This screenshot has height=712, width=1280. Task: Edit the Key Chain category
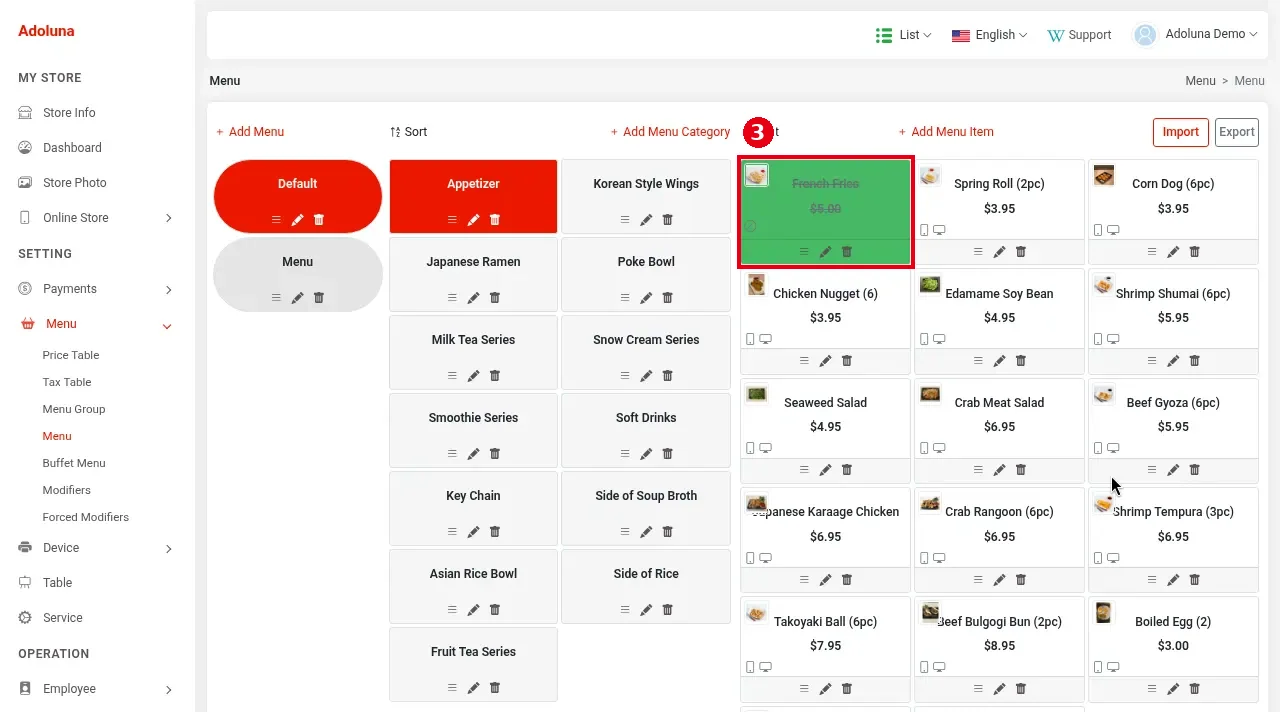click(473, 532)
